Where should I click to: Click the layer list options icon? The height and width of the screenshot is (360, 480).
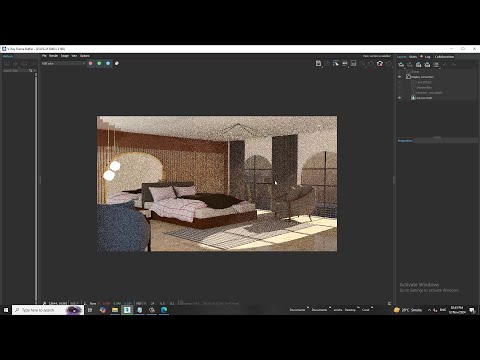point(436,65)
